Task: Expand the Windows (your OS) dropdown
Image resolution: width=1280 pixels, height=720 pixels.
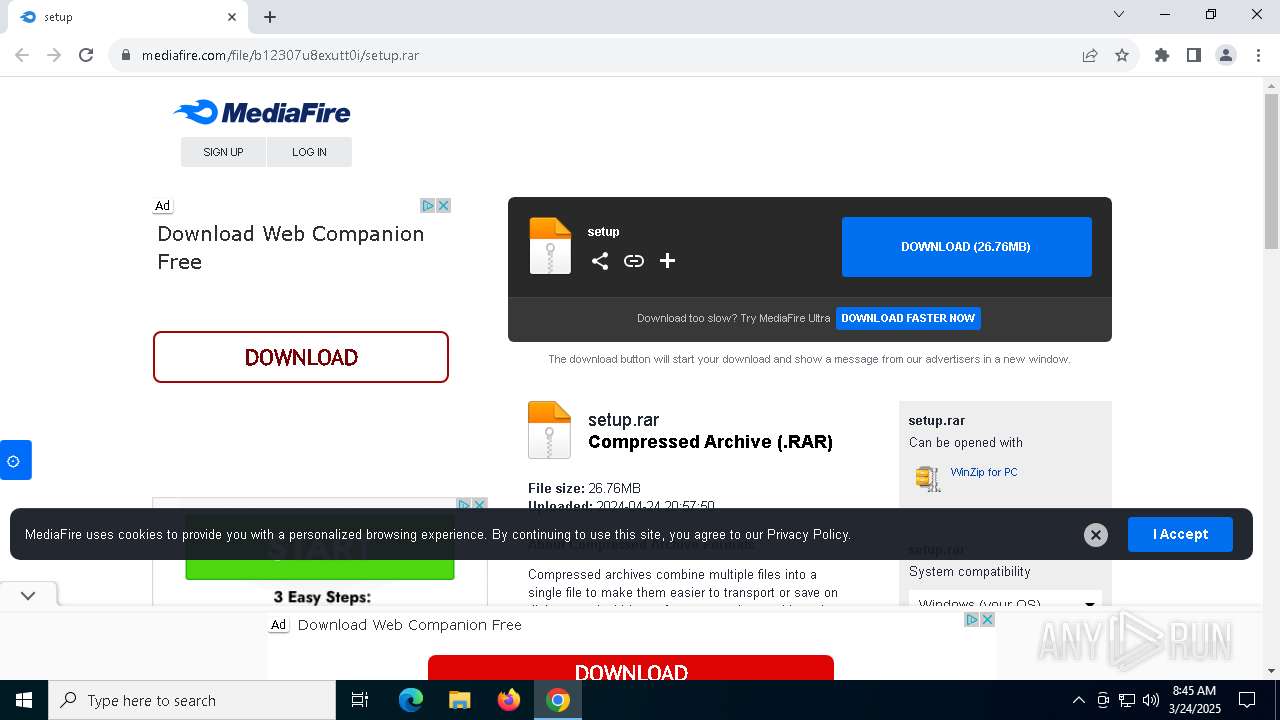Action: pos(1005,603)
